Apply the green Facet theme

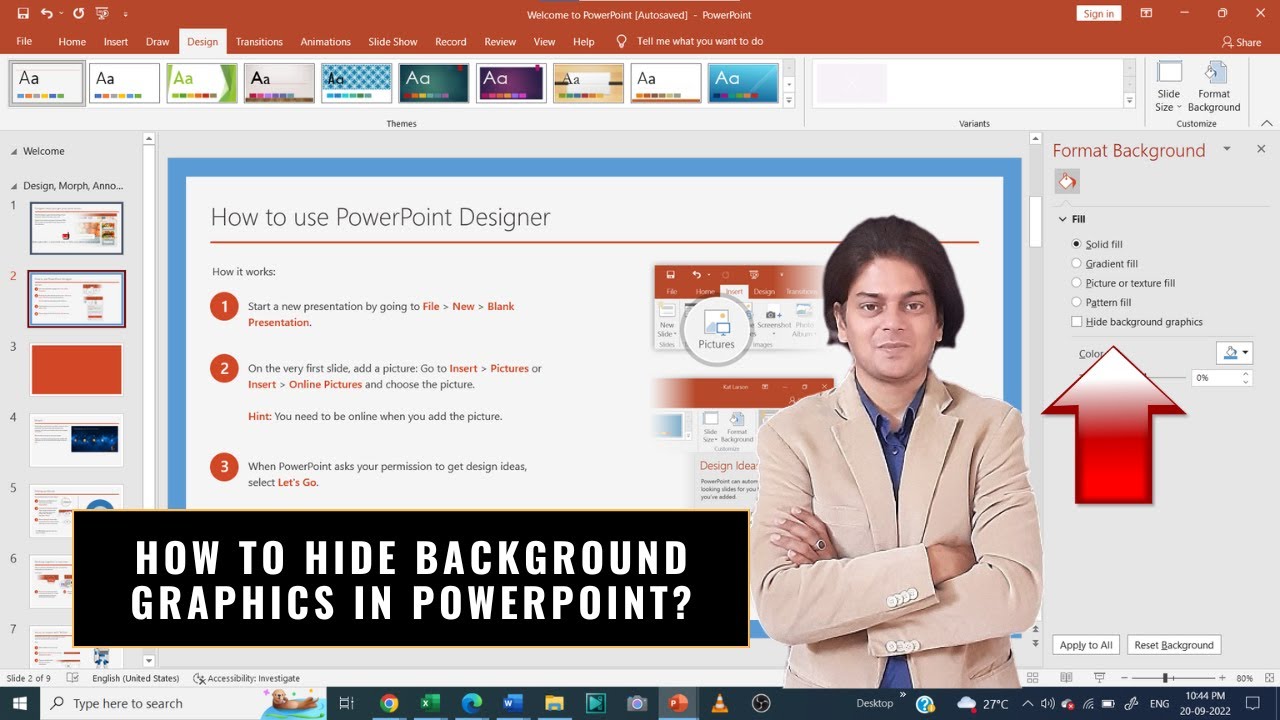coord(202,83)
